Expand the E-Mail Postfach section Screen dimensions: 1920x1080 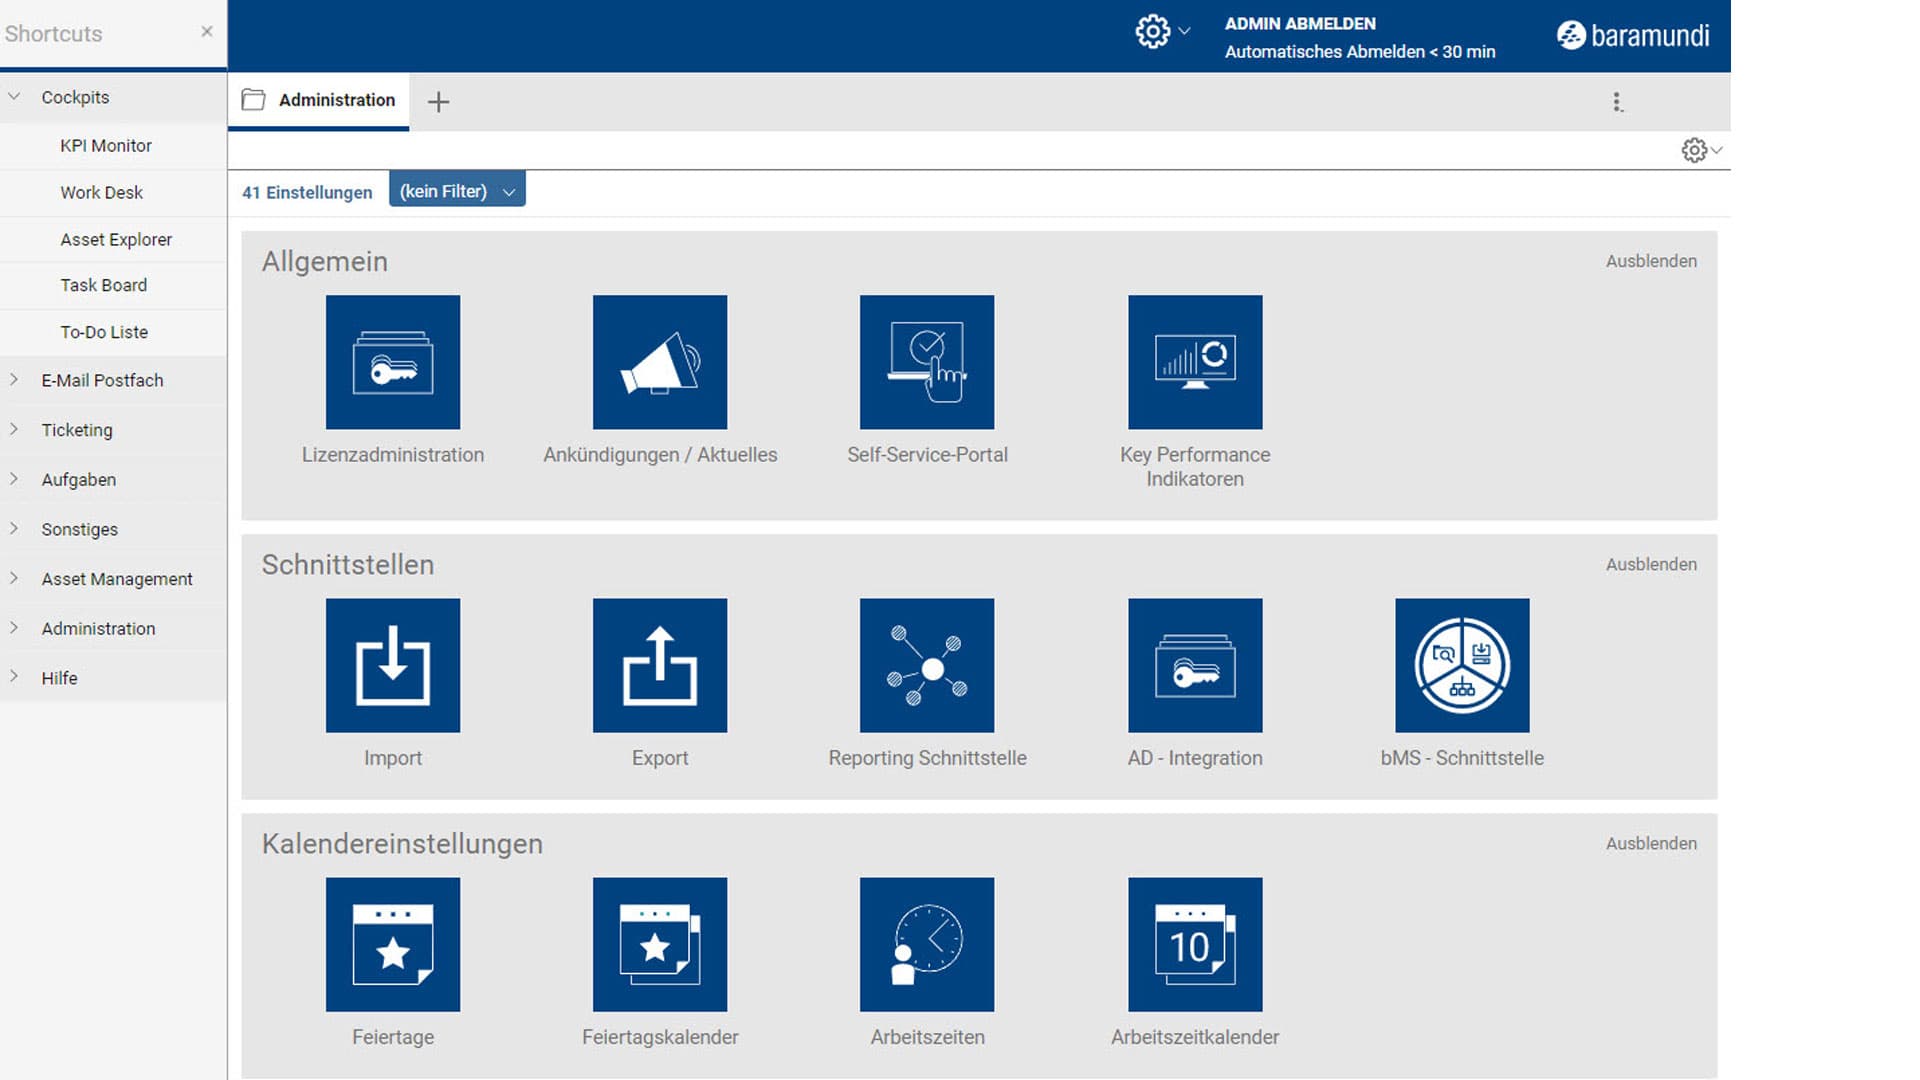click(x=14, y=380)
